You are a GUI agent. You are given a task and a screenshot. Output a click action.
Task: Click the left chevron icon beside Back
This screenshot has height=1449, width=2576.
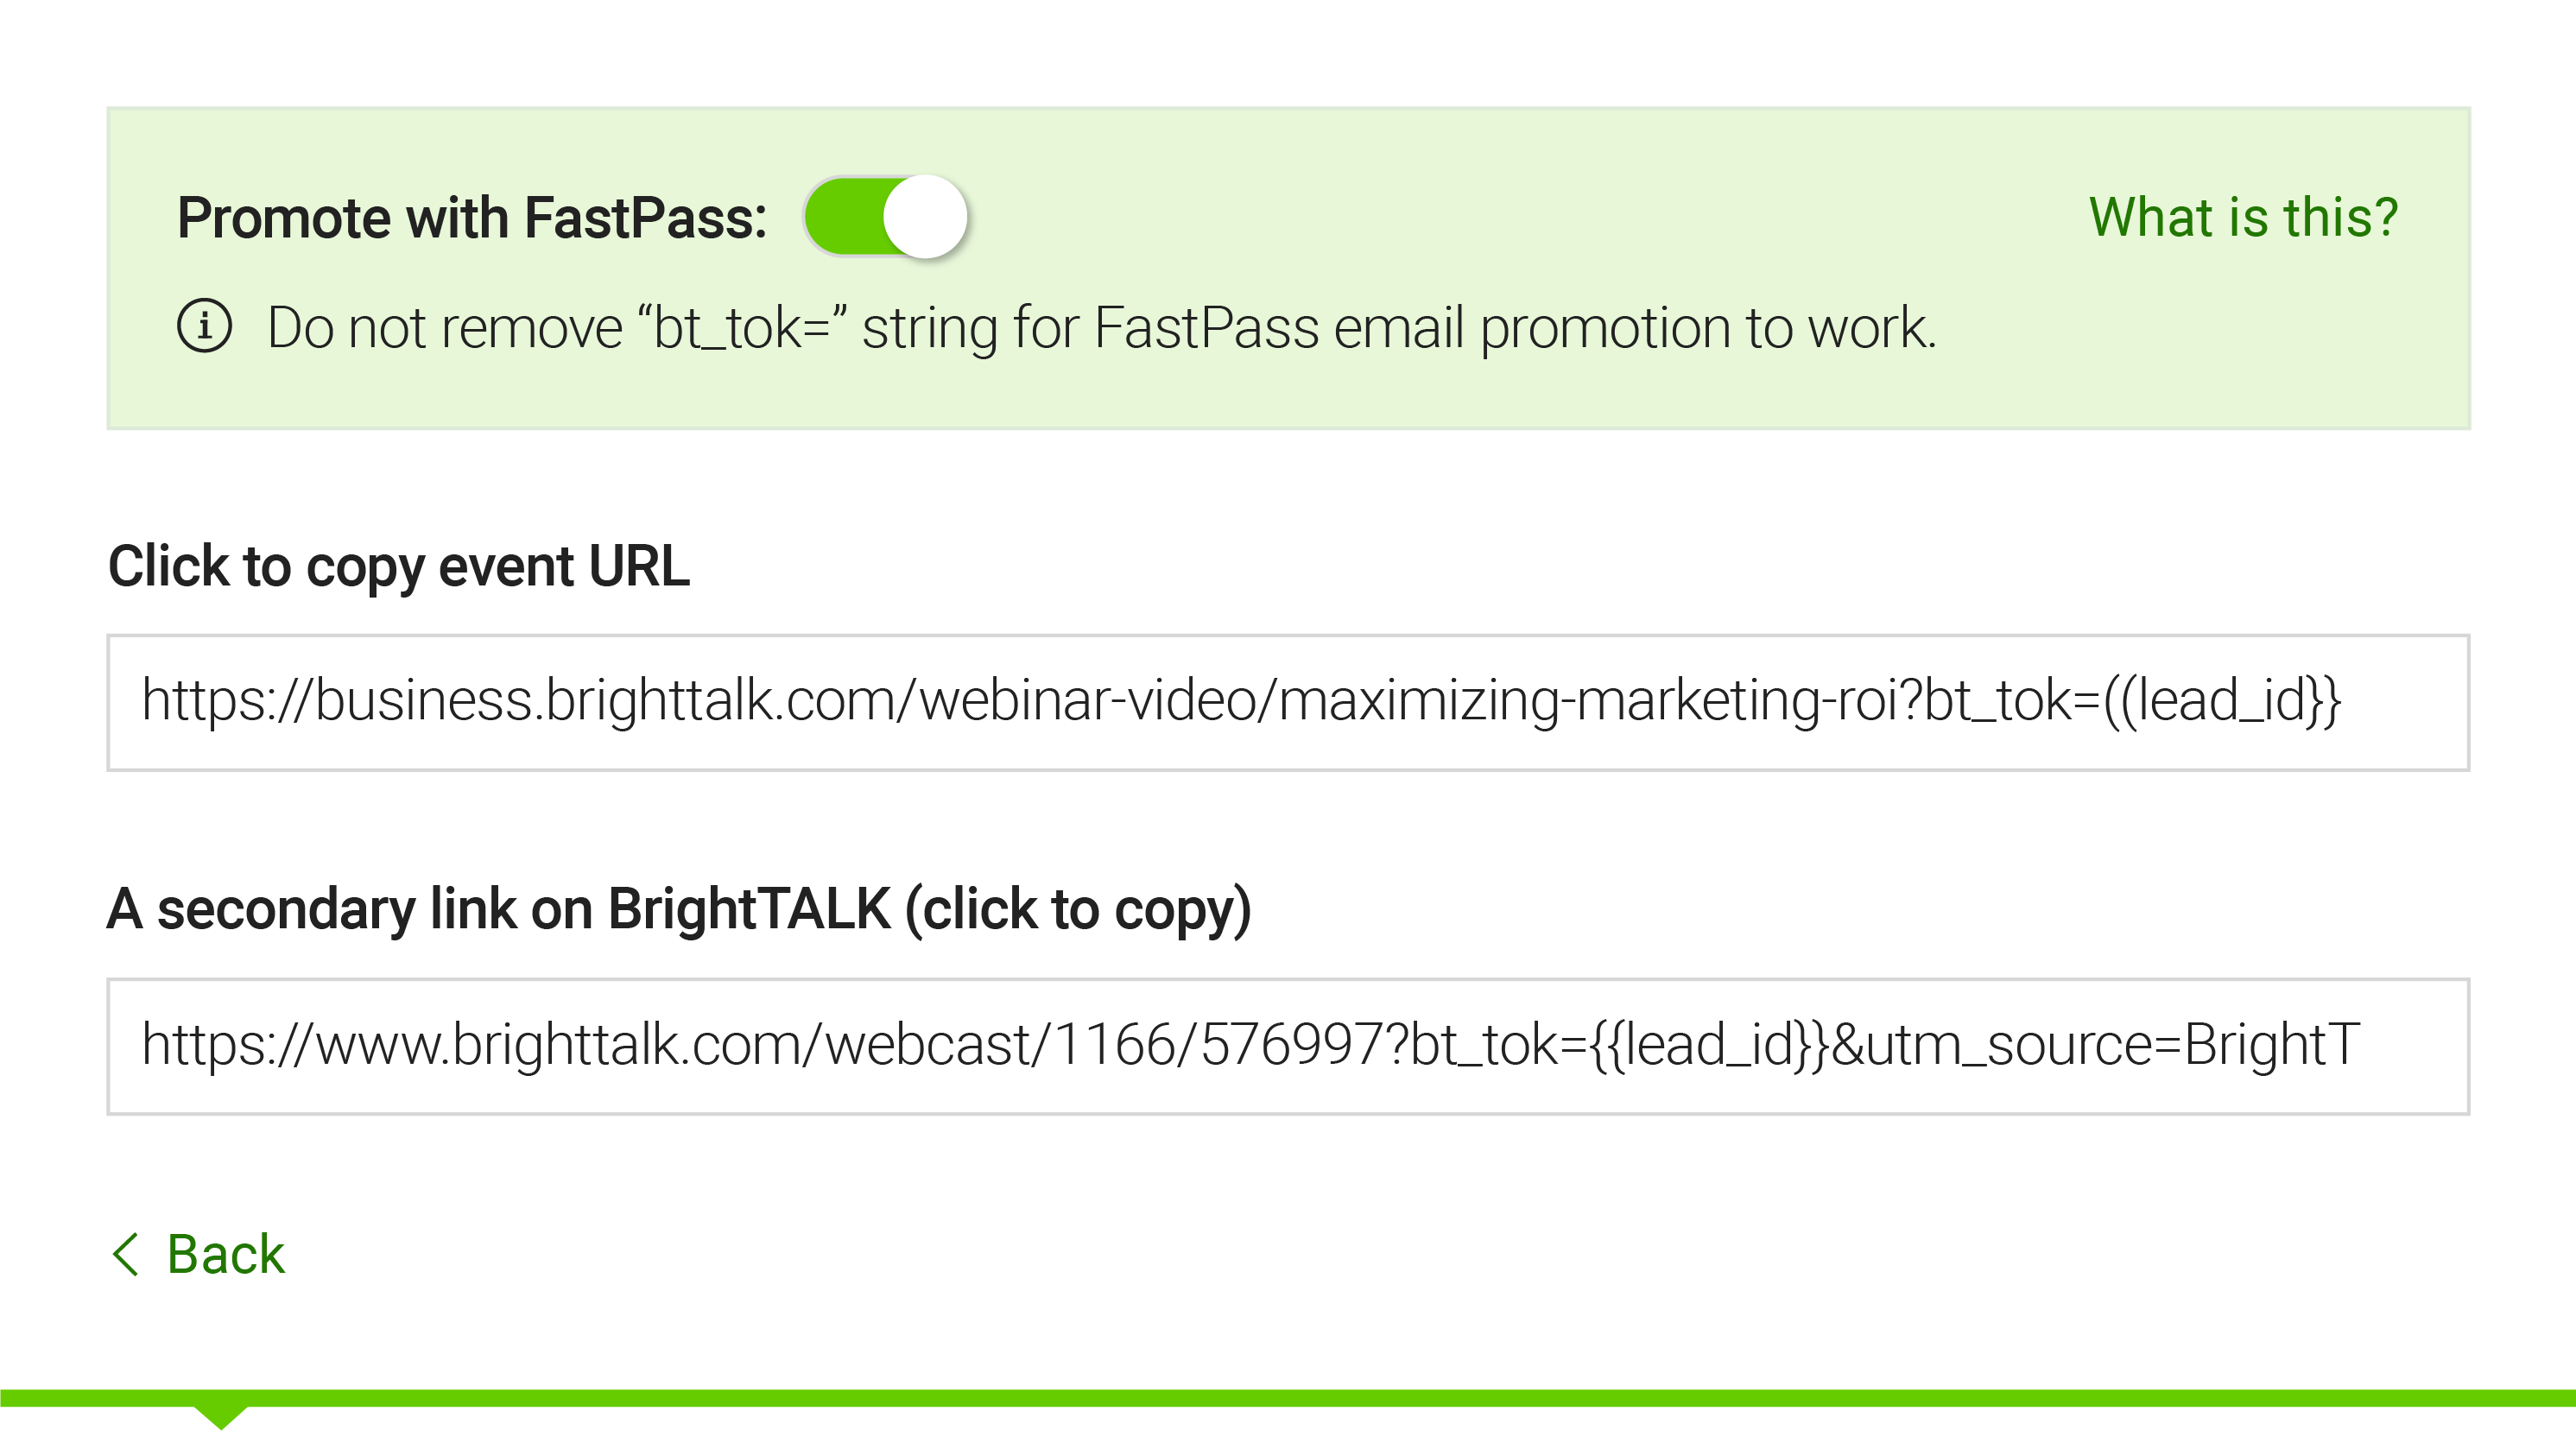coord(126,1254)
